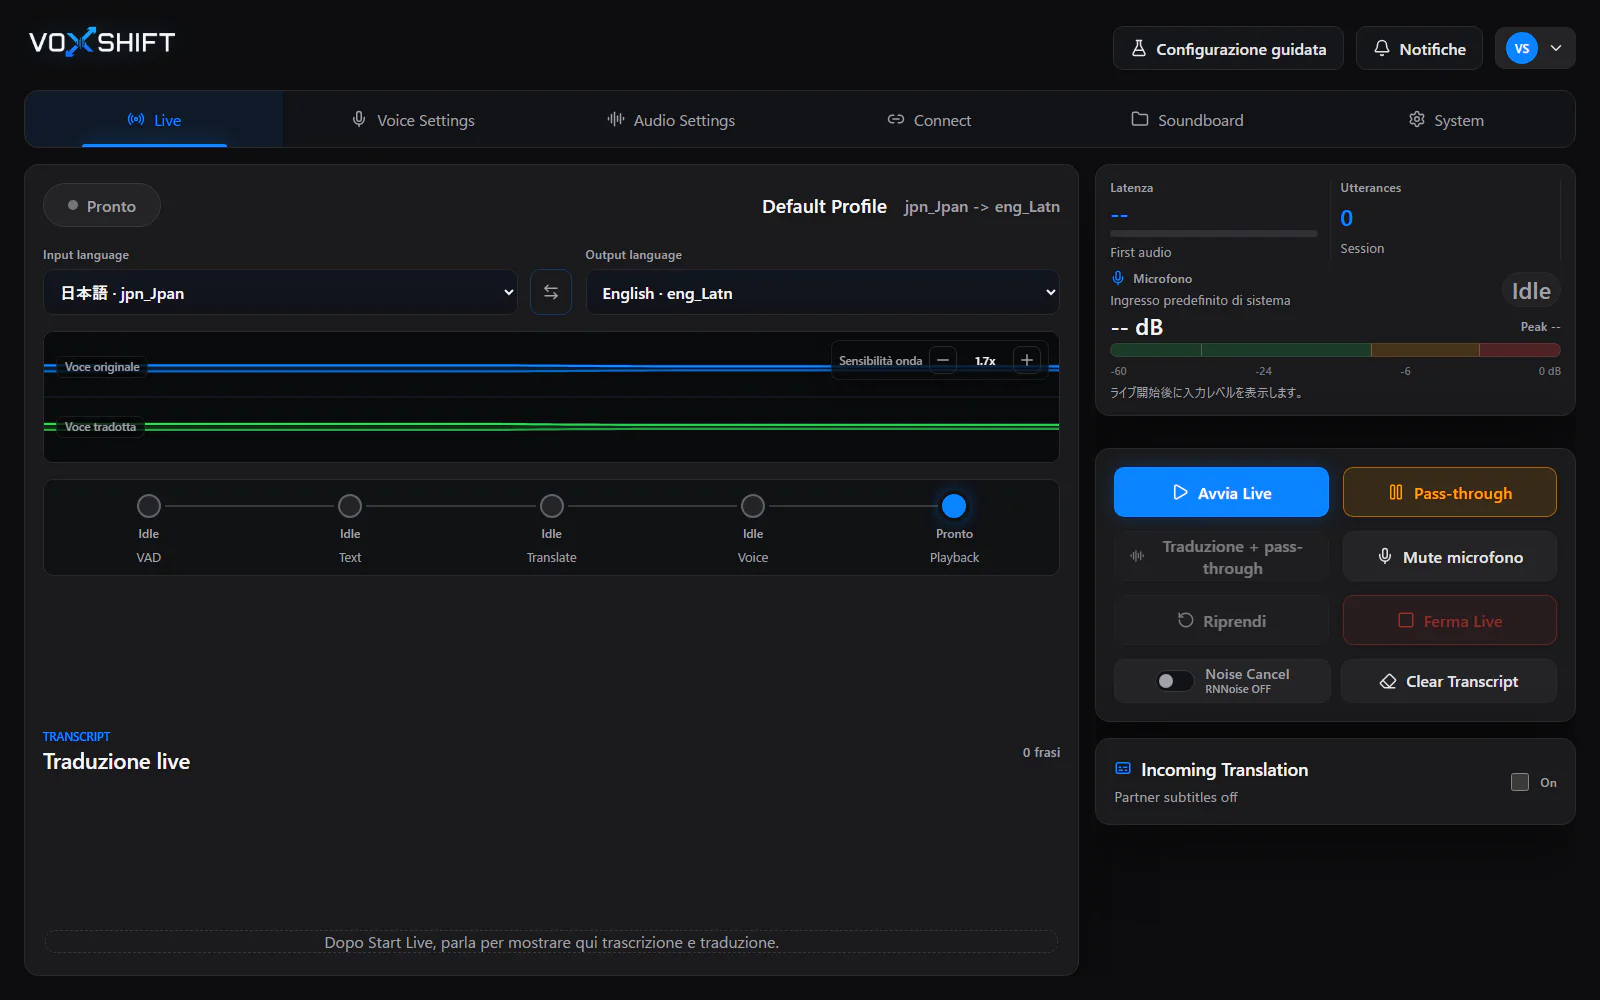Open the Voice Settings tab
1600x1000 pixels.
tap(413, 120)
